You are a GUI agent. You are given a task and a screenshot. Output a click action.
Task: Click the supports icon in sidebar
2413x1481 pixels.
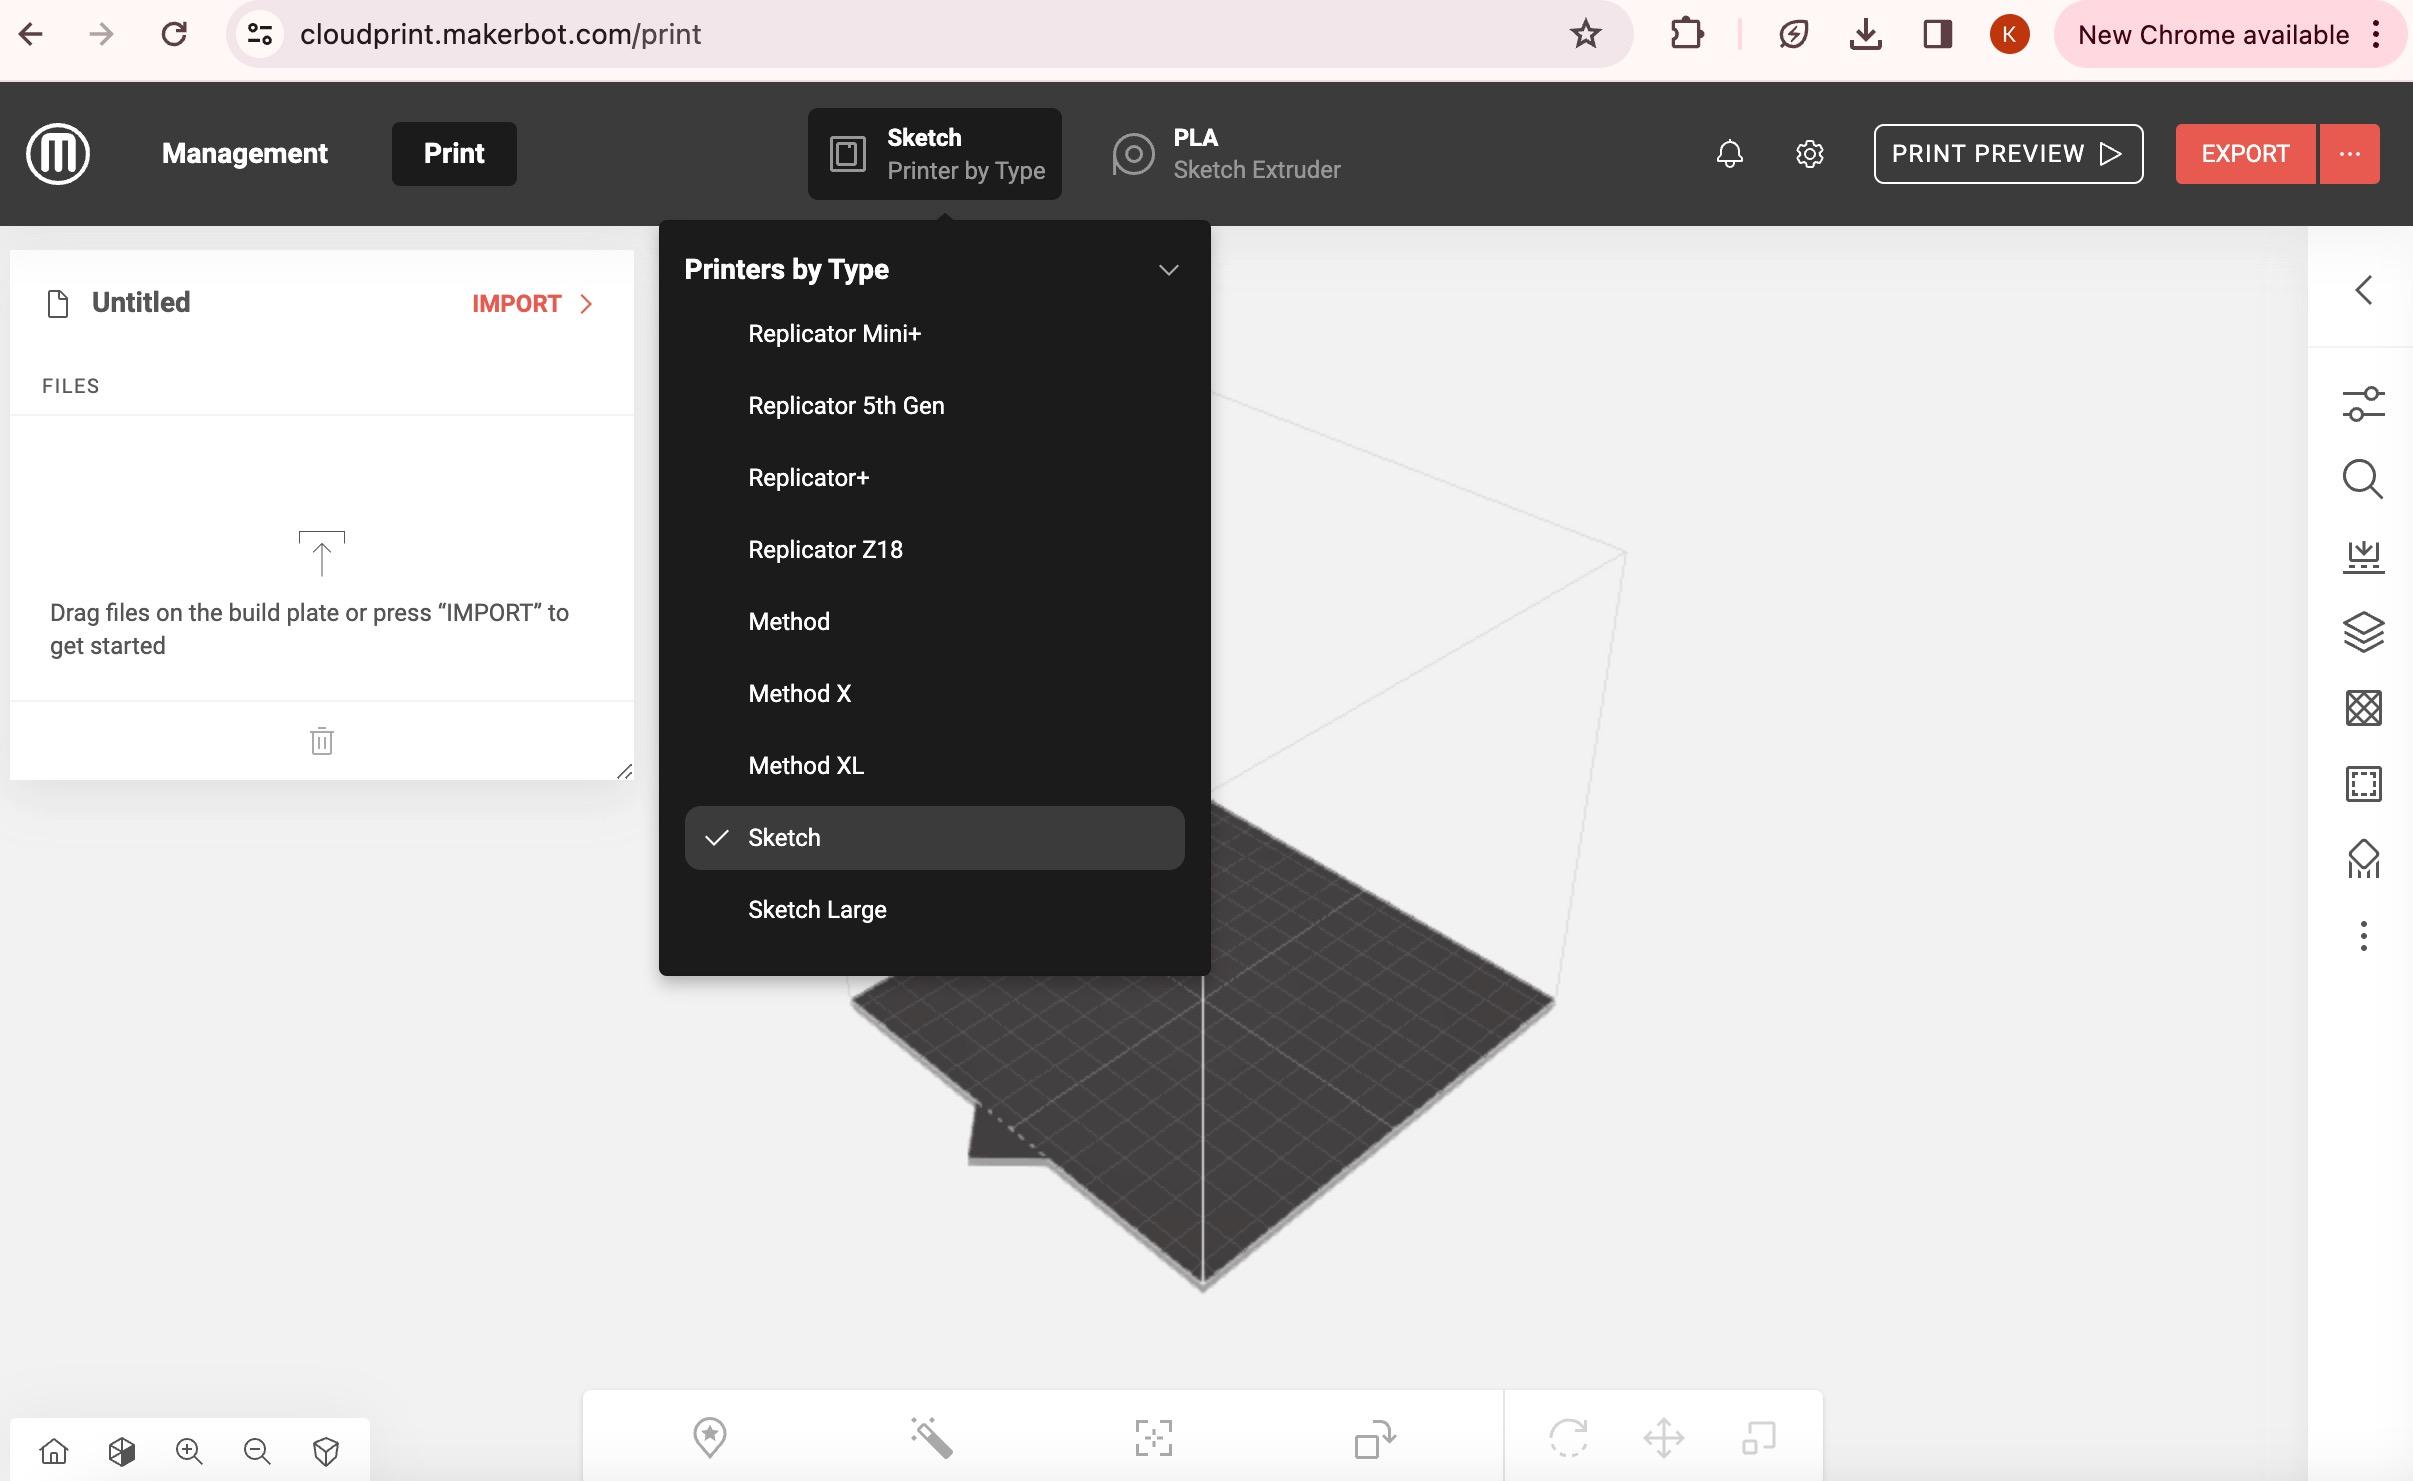(x=2364, y=860)
